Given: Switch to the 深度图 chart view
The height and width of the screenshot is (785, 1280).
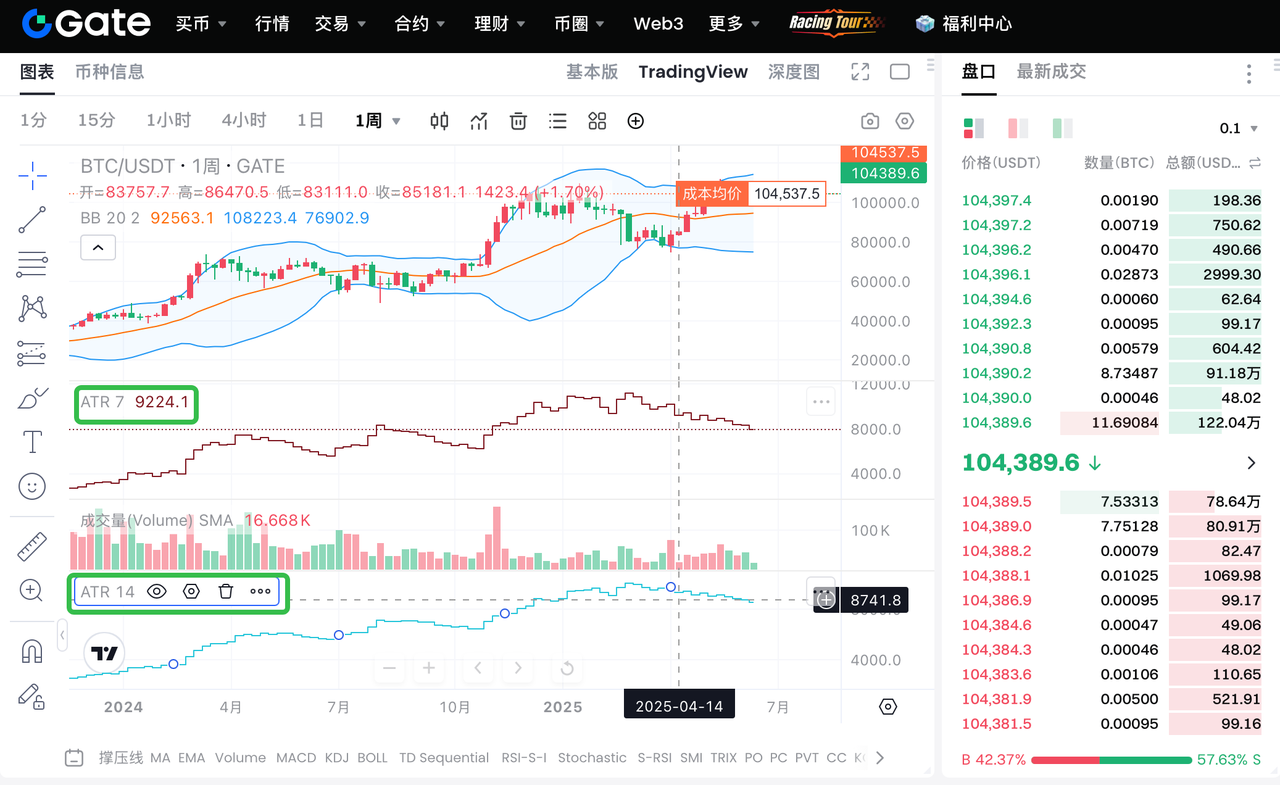Looking at the screenshot, I should [x=794, y=72].
